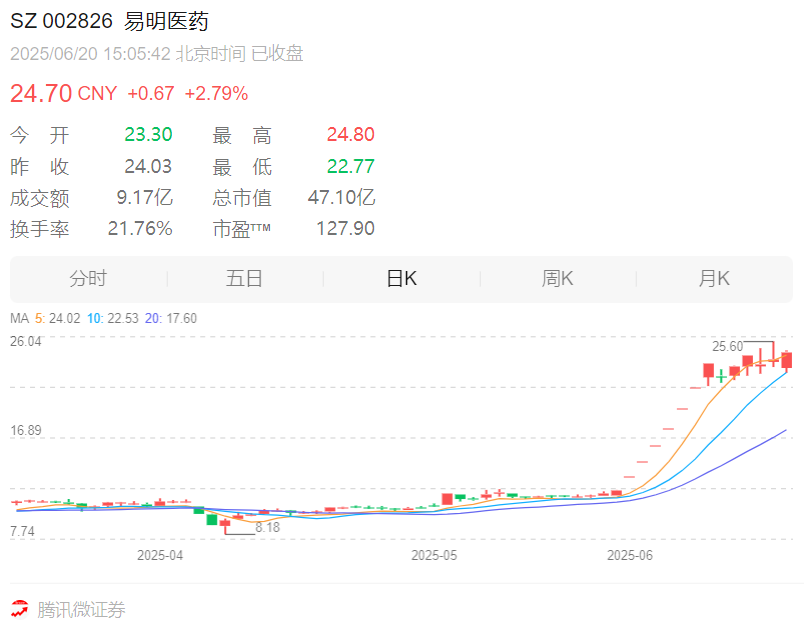
Task: Click price change +0.67
Action: click(x=151, y=93)
